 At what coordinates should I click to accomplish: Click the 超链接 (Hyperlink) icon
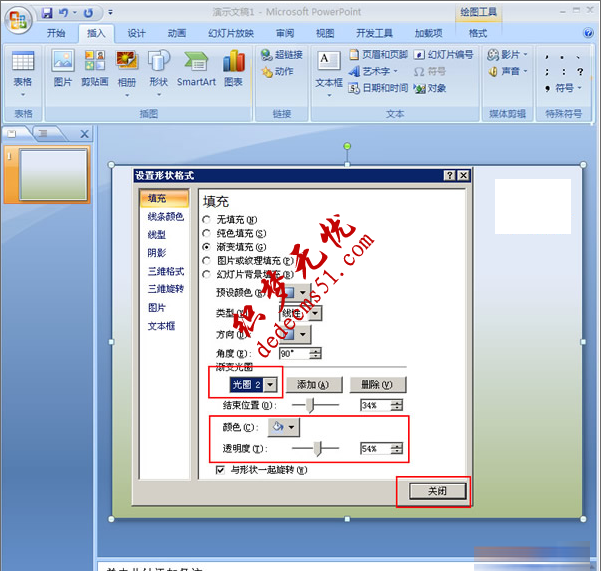click(x=281, y=55)
